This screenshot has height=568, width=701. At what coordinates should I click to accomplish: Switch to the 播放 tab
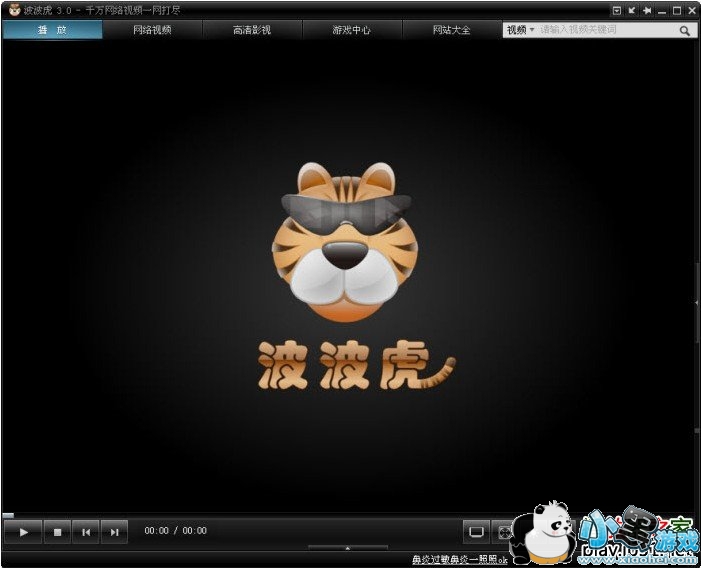52,30
